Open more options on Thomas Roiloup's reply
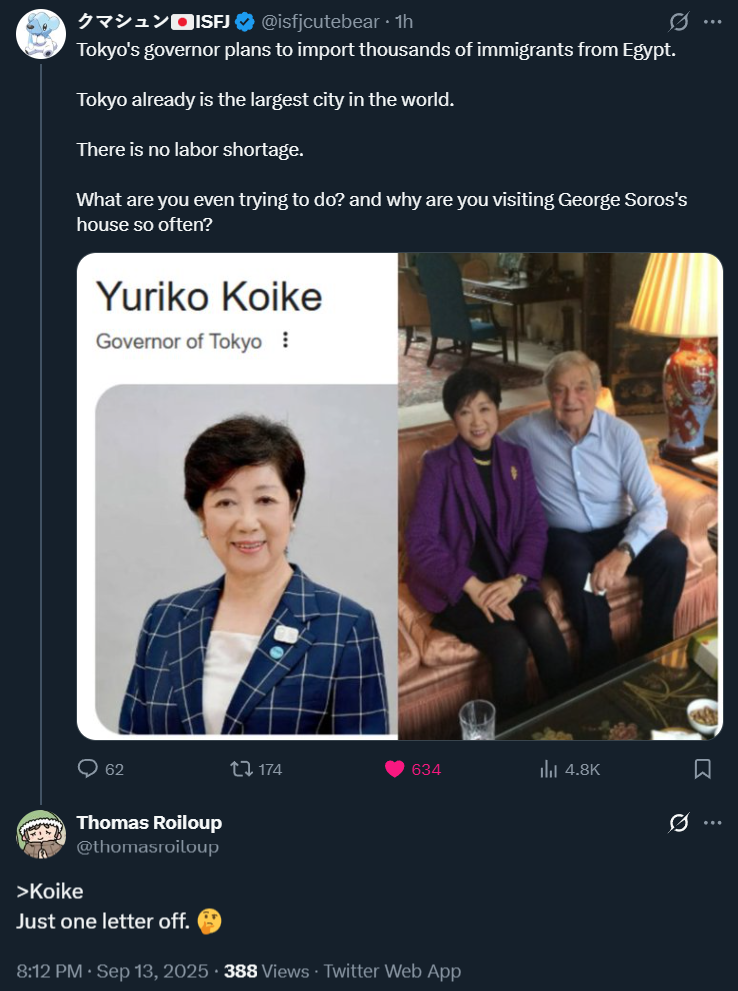Viewport: 738px width, 991px height. 712,823
